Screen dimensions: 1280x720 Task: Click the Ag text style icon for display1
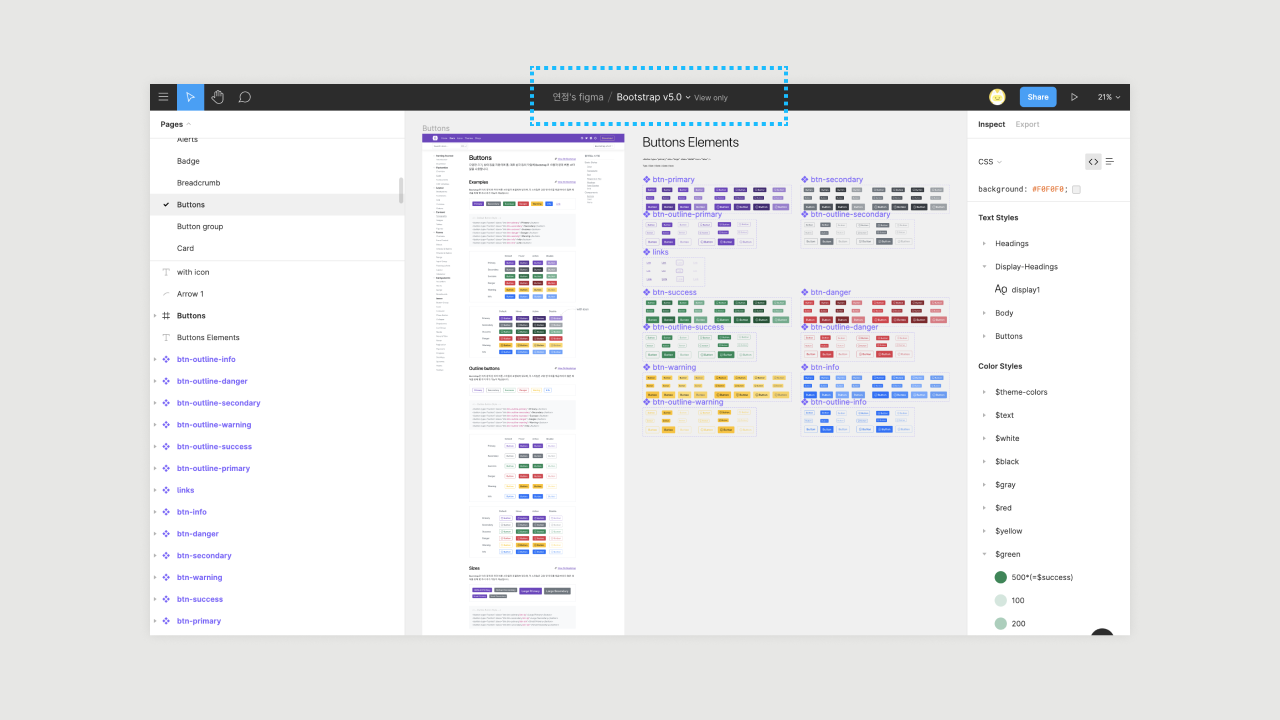coord(1001,290)
